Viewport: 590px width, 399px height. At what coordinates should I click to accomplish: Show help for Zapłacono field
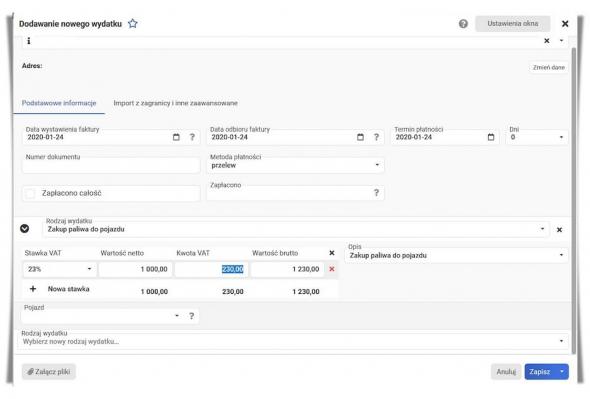pos(376,193)
